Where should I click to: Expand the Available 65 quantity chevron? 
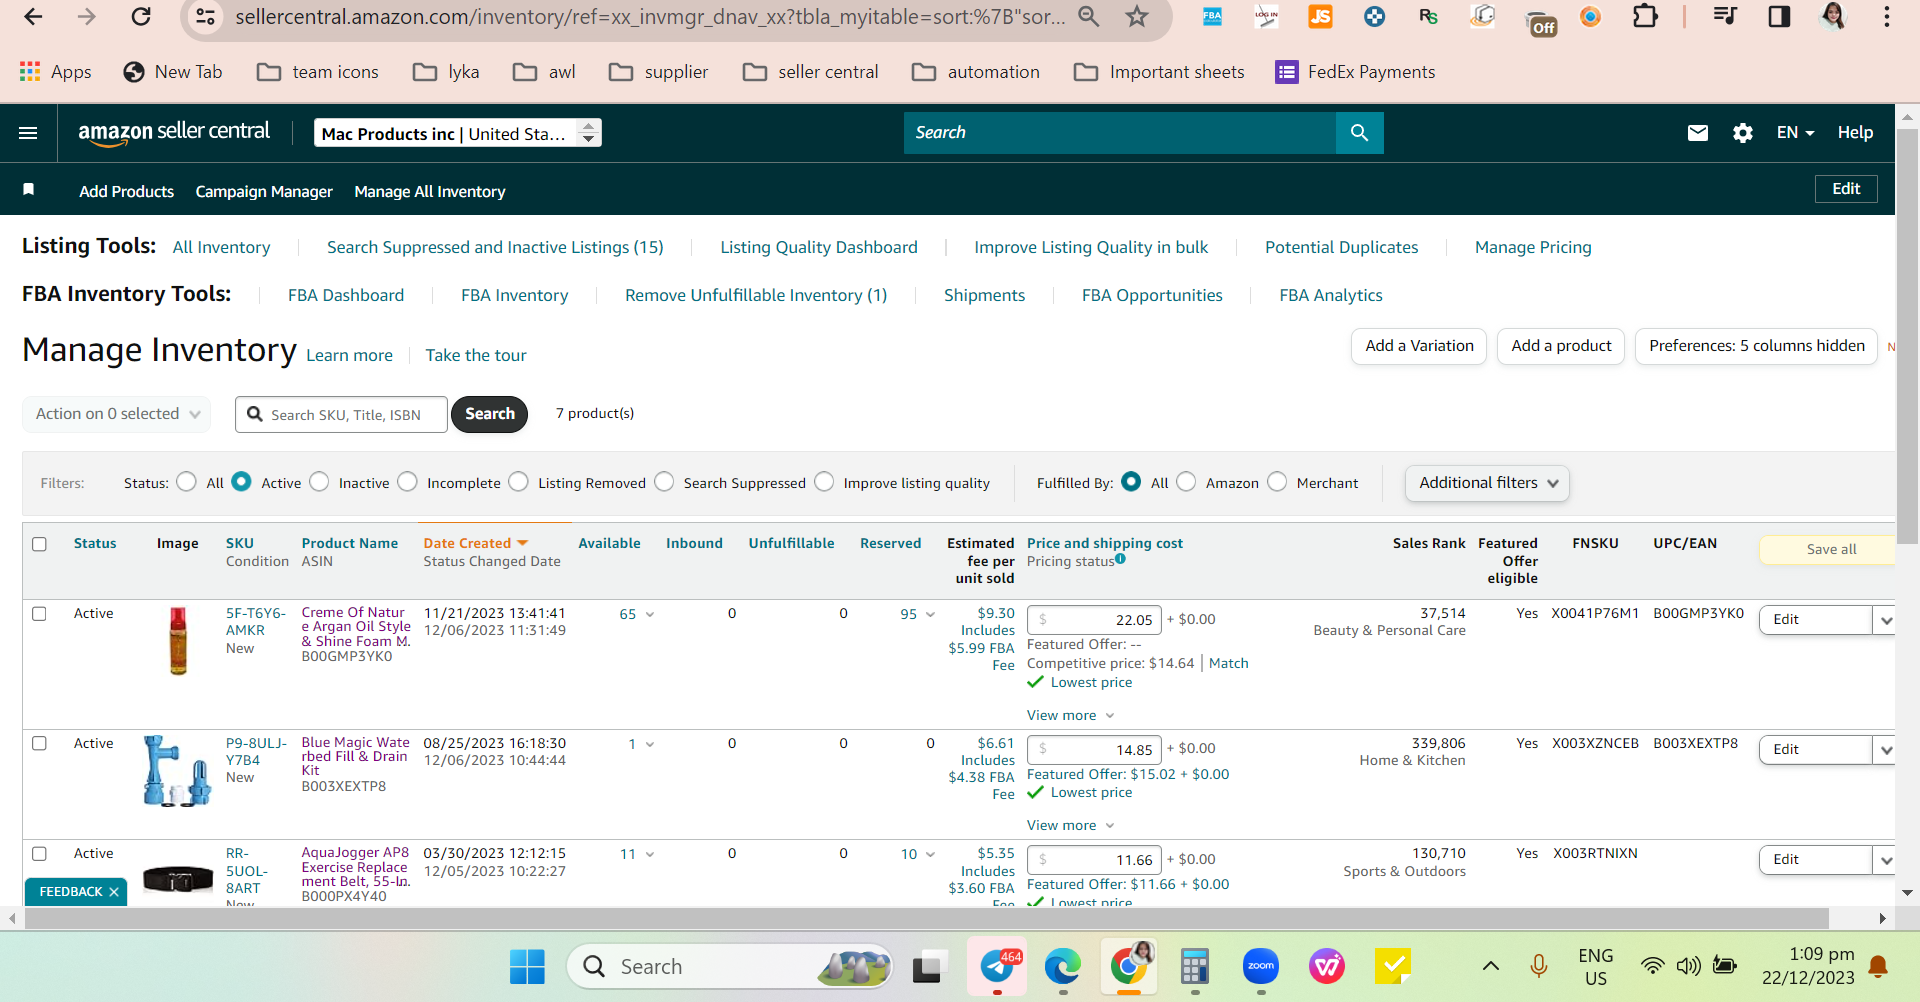(650, 615)
